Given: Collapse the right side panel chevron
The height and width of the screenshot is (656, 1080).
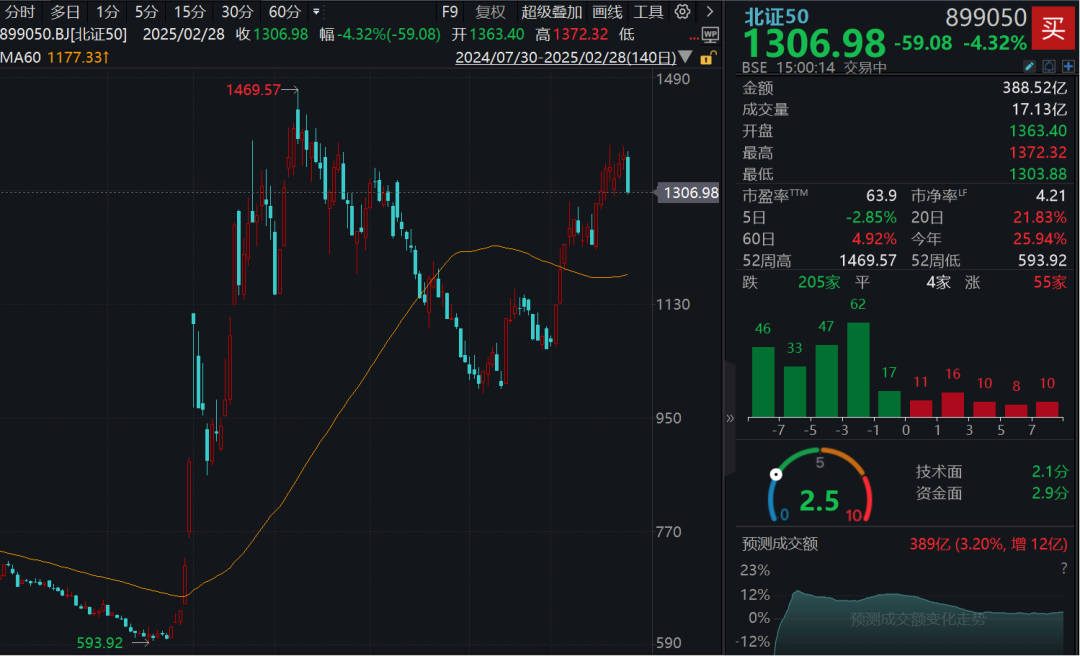Looking at the screenshot, I should click(x=729, y=418).
